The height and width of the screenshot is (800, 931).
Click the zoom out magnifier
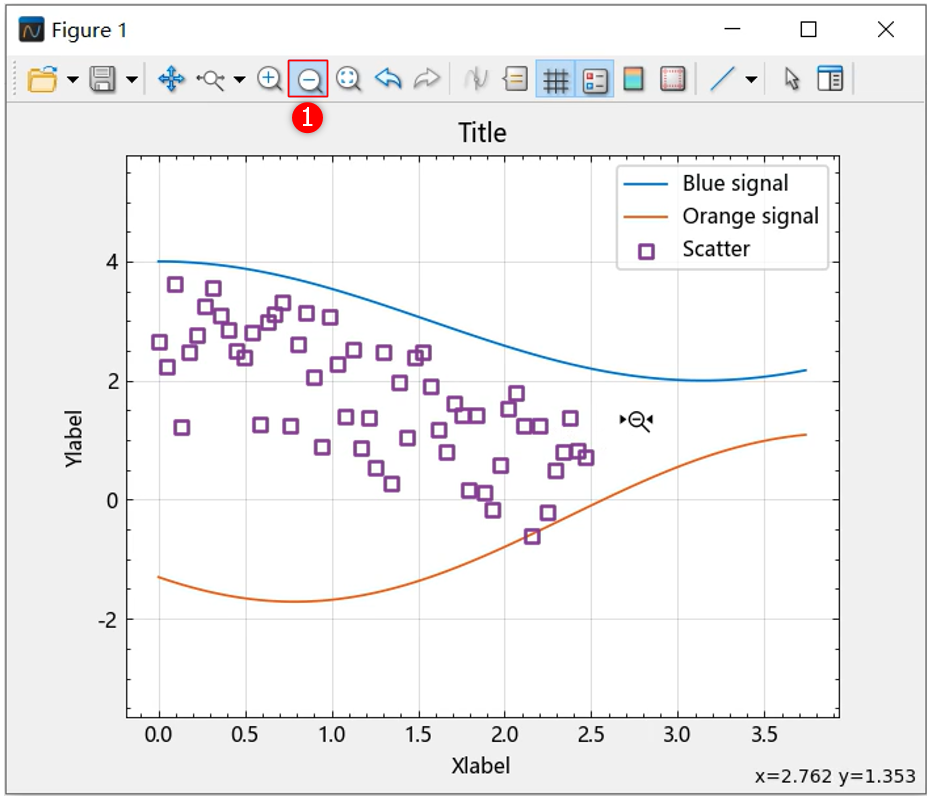coord(308,79)
